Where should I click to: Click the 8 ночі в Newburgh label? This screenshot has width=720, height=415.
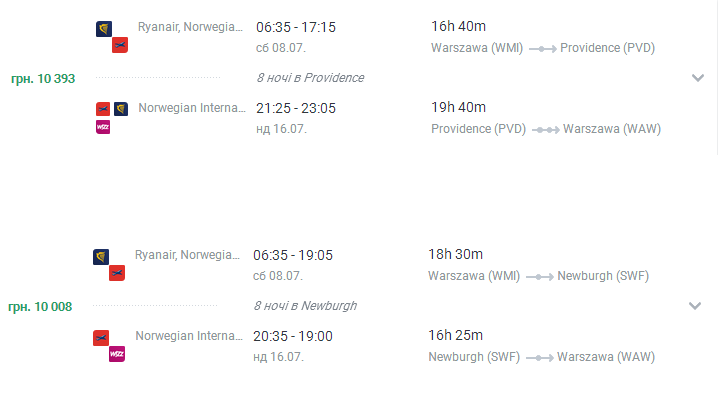click(305, 306)
